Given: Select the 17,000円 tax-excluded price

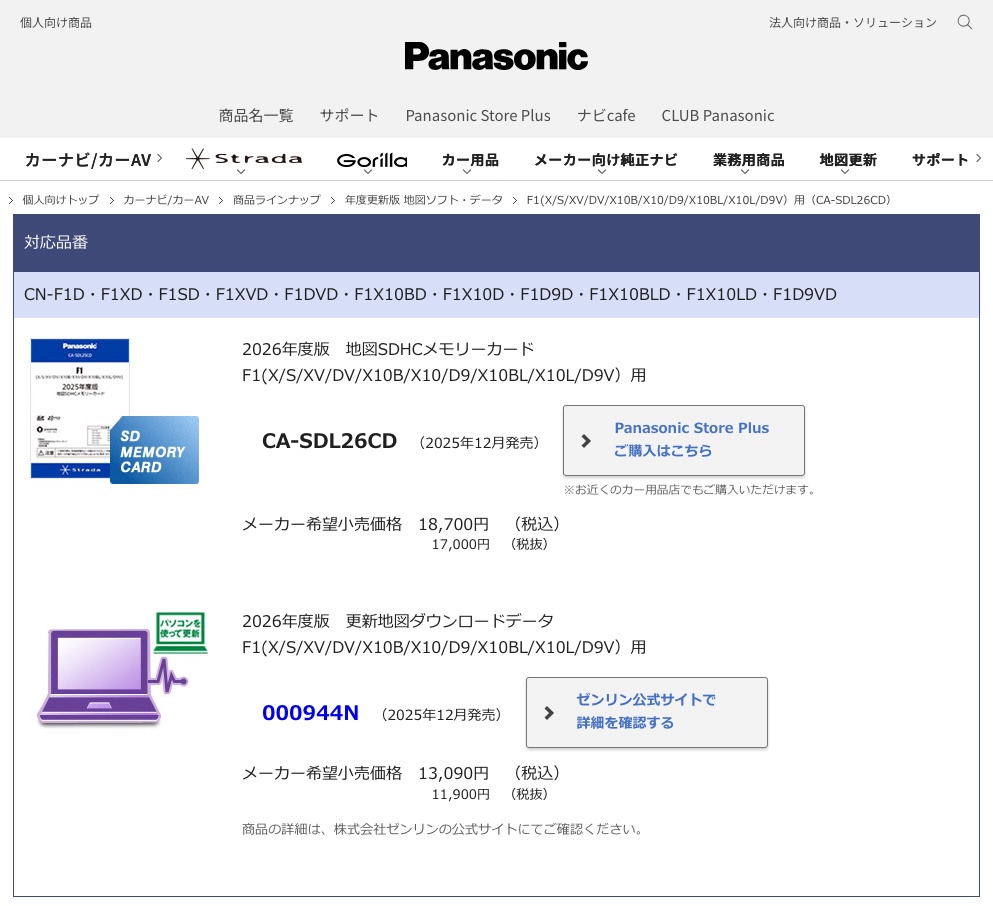Looking at the screenshot, I should click(x=460, y=544).
